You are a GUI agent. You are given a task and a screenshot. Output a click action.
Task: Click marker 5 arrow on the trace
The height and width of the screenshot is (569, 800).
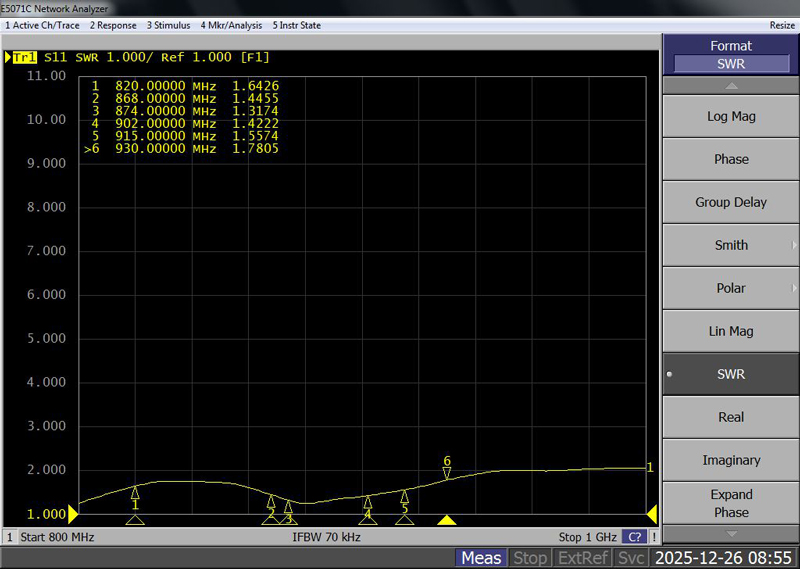pyautogui.click(x=404, y=496)
